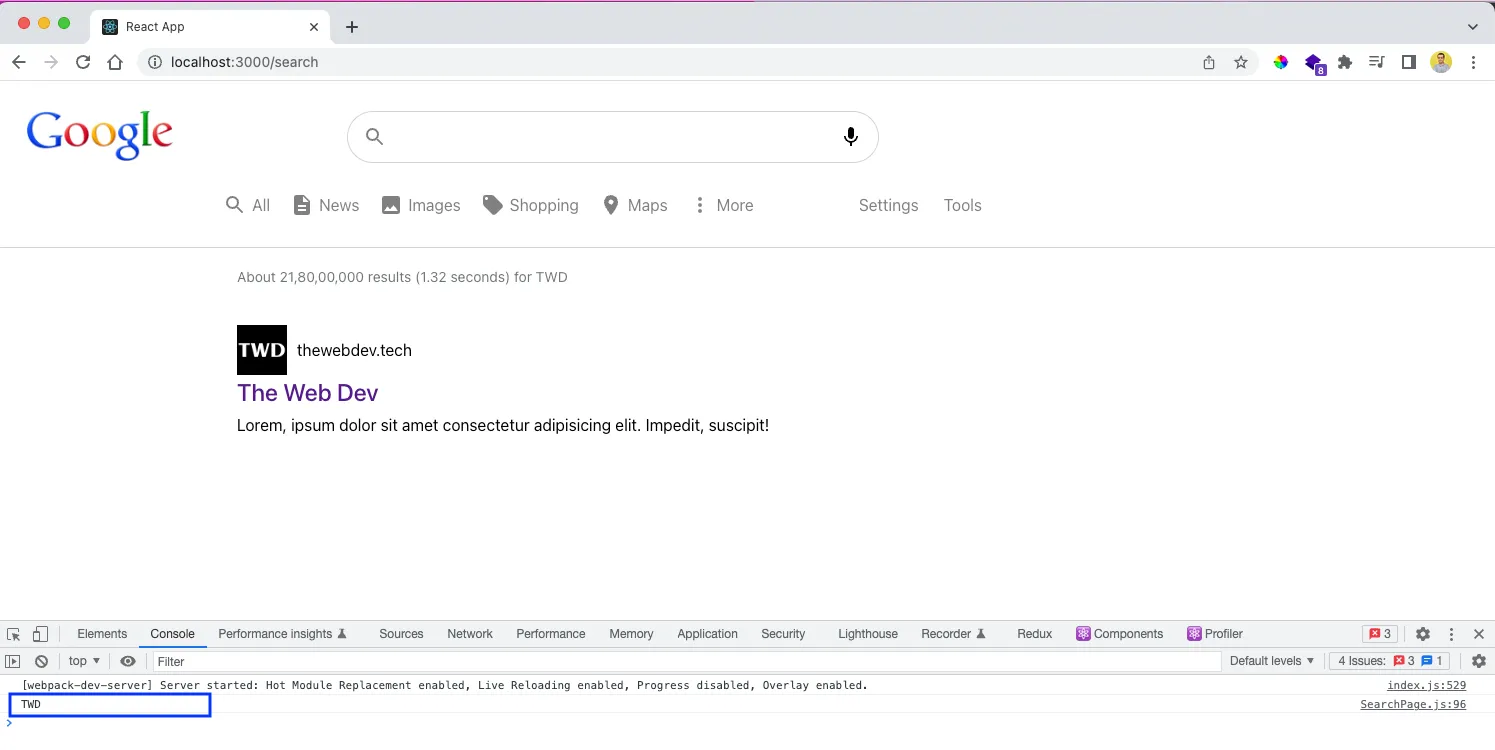Click the site info icon in address bar
The height and width of the screenshot is (750, 1495).
[155, 62]
